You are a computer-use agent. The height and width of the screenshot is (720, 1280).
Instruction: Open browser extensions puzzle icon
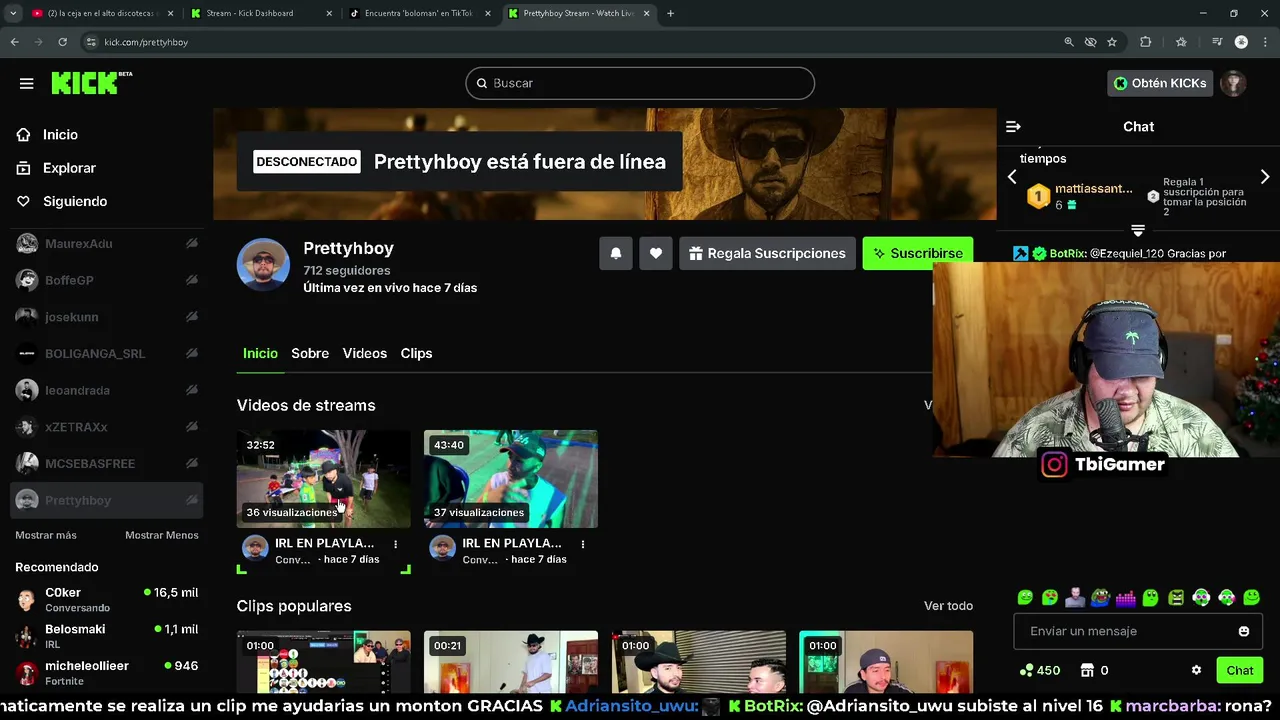click(x=1146, y=42)
